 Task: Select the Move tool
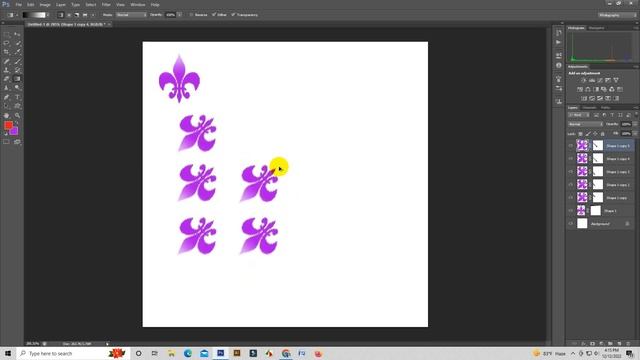[17, 35]
